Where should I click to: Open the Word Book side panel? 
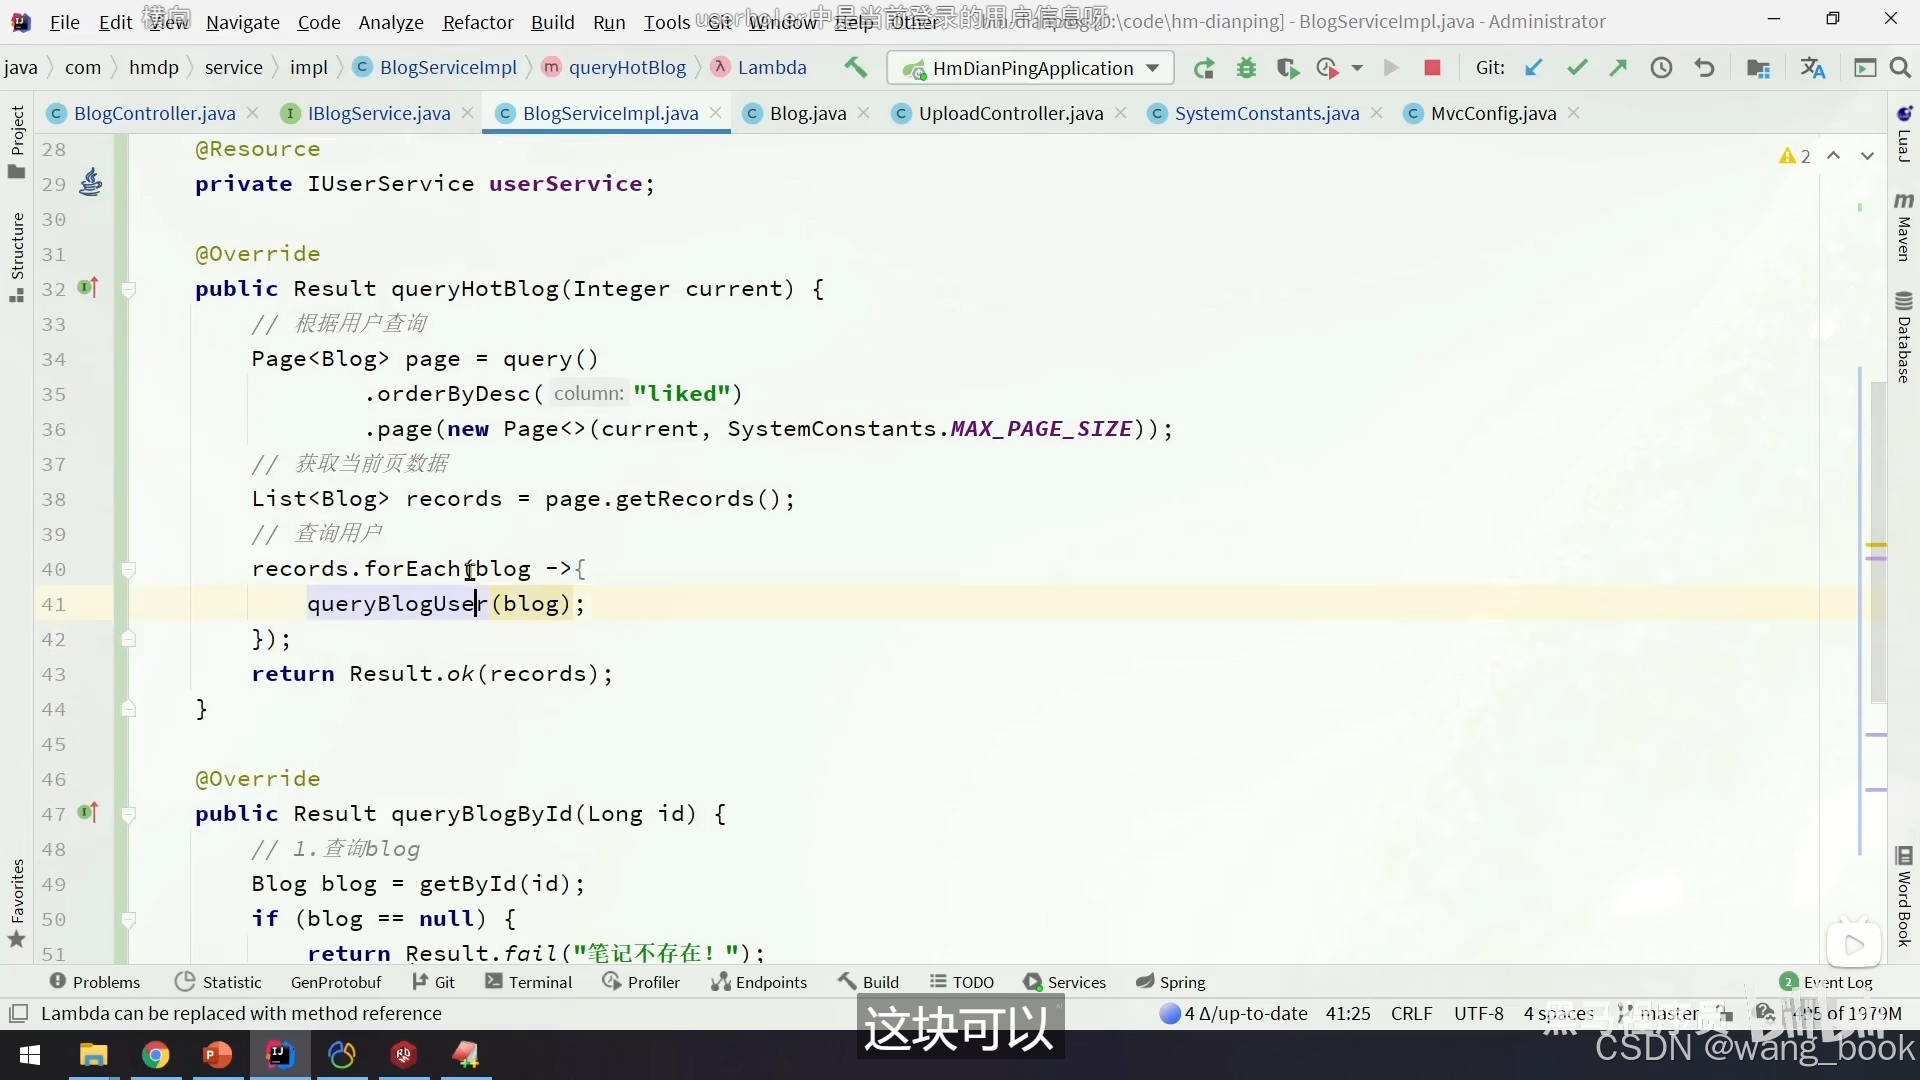click(x=1904, y=897)
